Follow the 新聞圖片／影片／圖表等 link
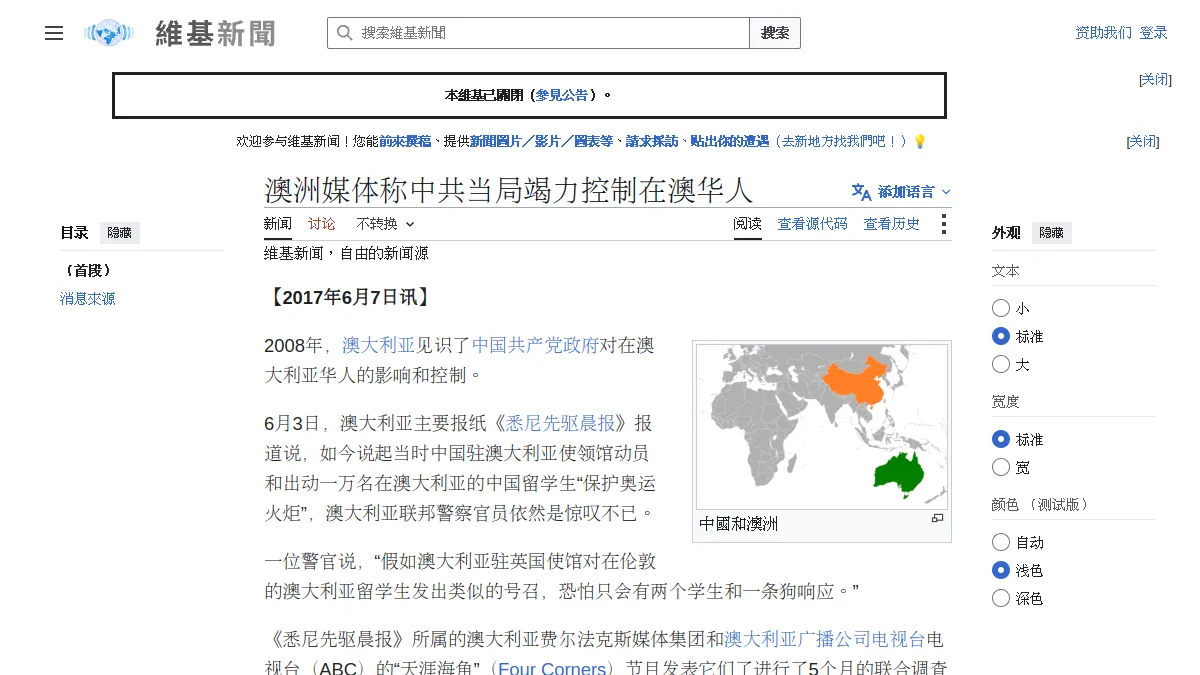This screenshot has height=675, width=1200. click(x=541, y=142)
